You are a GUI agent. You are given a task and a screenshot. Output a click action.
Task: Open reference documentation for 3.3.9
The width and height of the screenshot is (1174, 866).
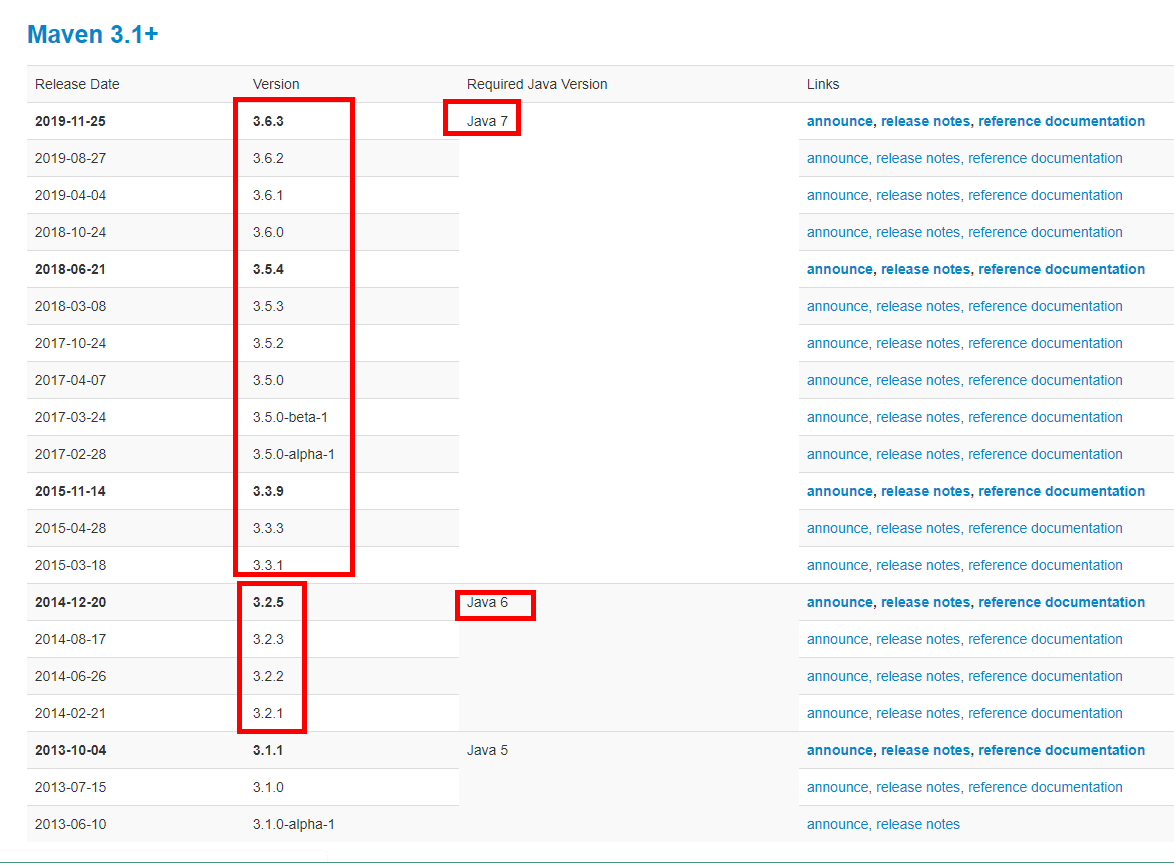coord(1061,492)
